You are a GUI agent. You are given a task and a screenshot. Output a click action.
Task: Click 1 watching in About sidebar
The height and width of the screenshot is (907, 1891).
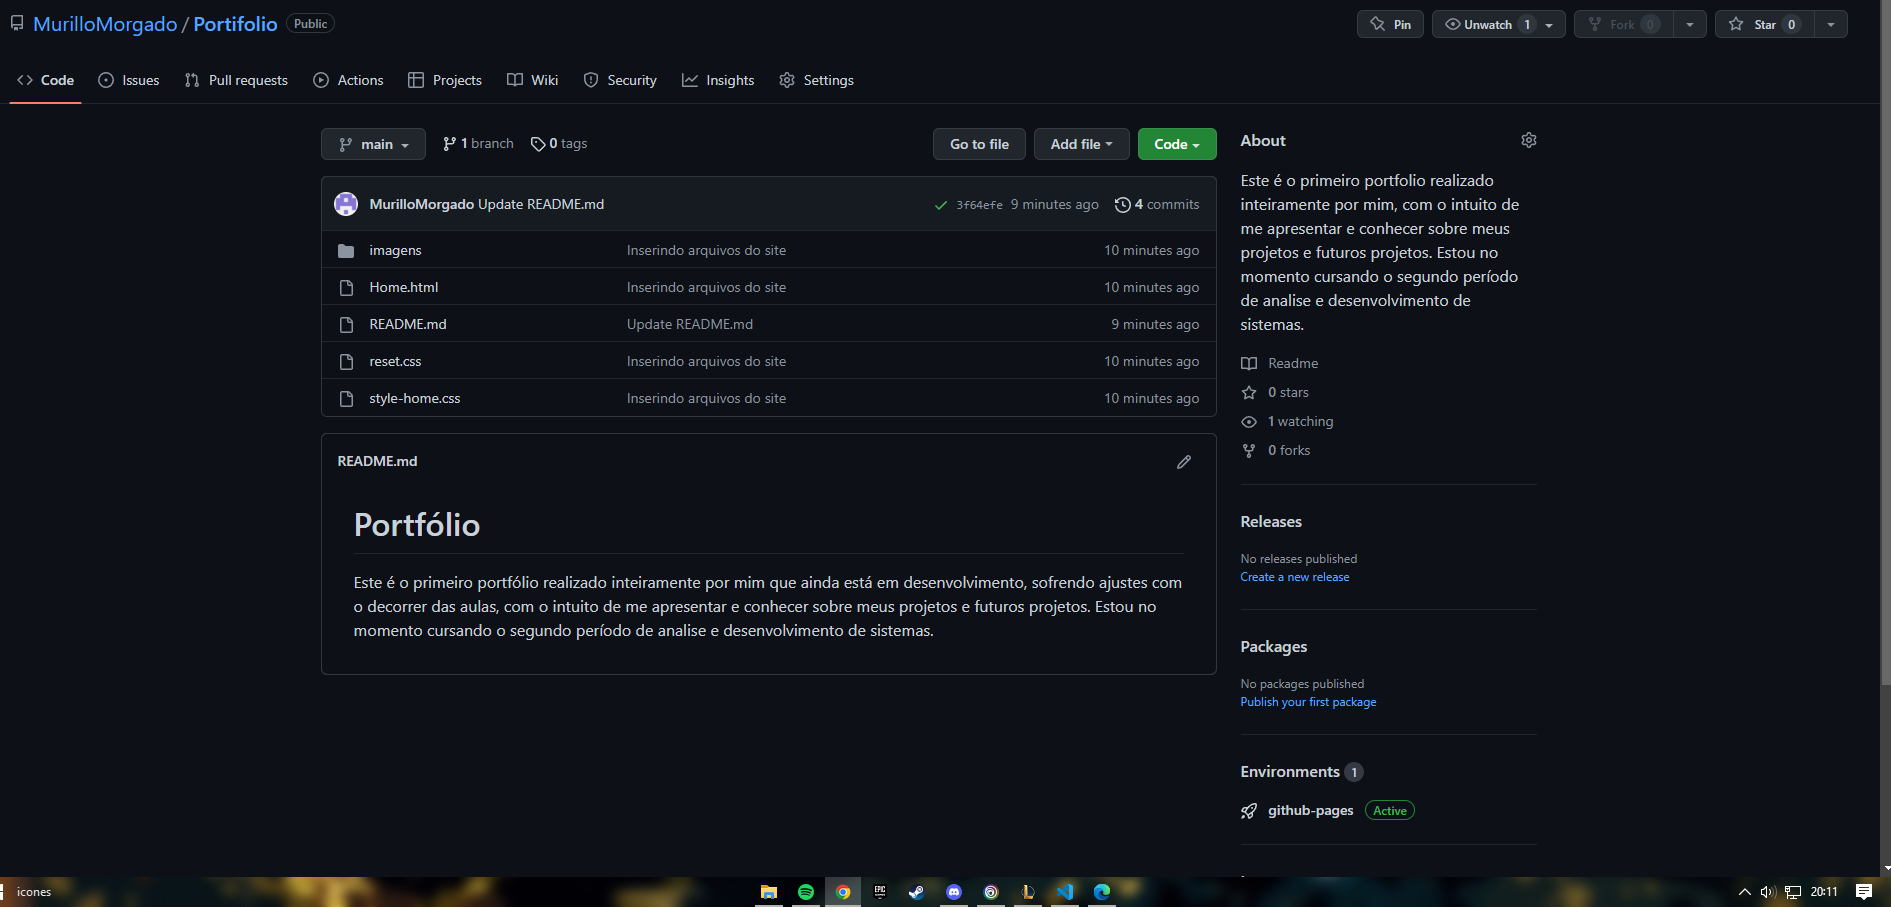tap(1287, 421)
